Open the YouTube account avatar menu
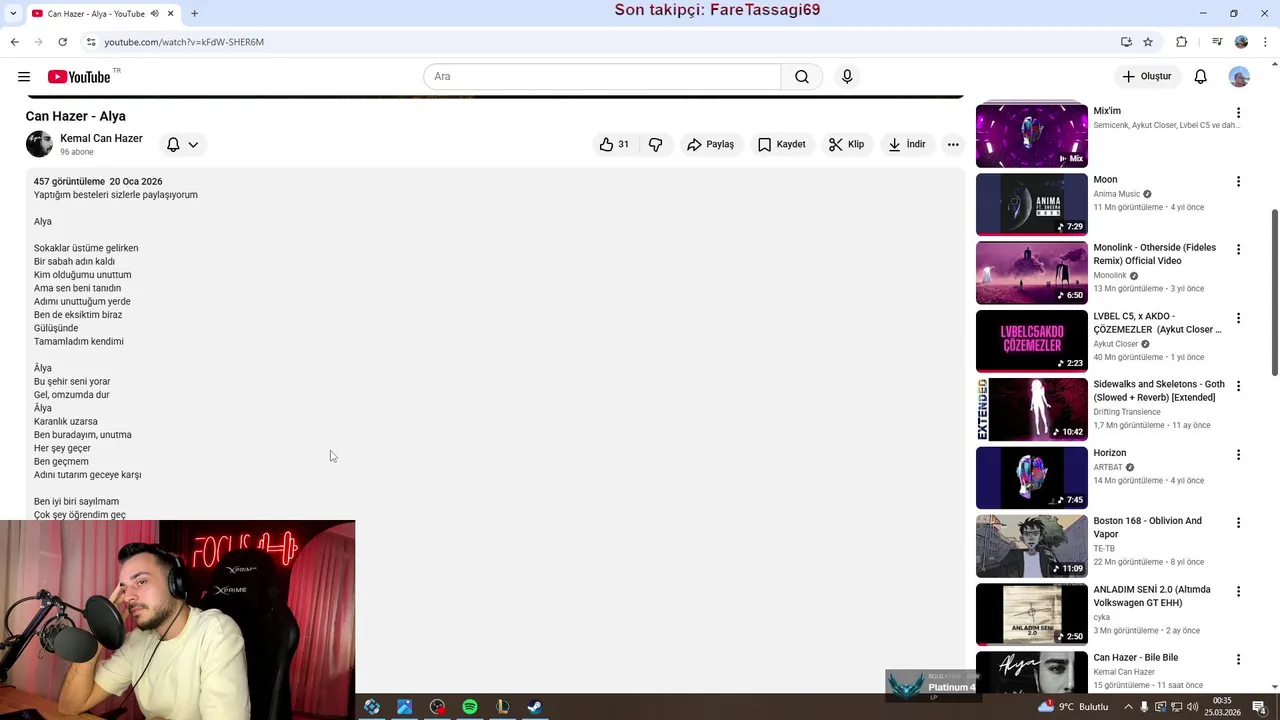The height and width of the screenshot is (720, 1280). pyautogui.click(x=1239, y=77)
